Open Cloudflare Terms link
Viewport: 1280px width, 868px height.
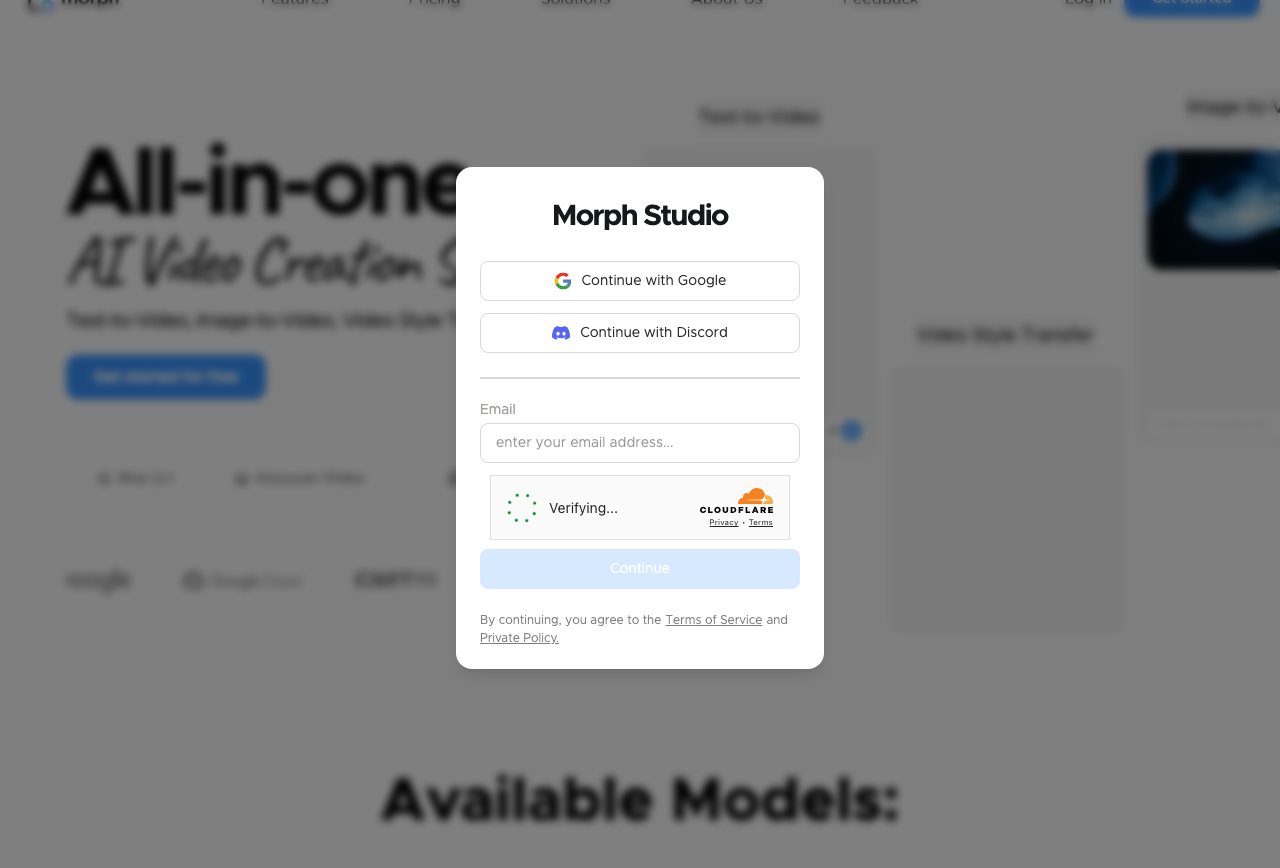(761, 523)
